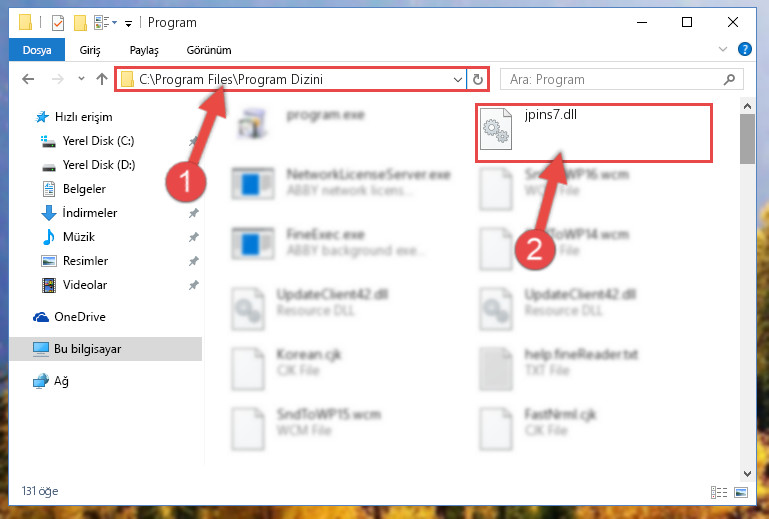Click the new folder quick-access icon

pos(80,23)
